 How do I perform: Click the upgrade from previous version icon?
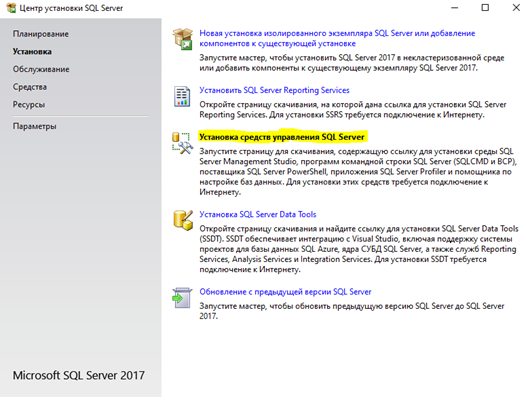click(182, 298)
